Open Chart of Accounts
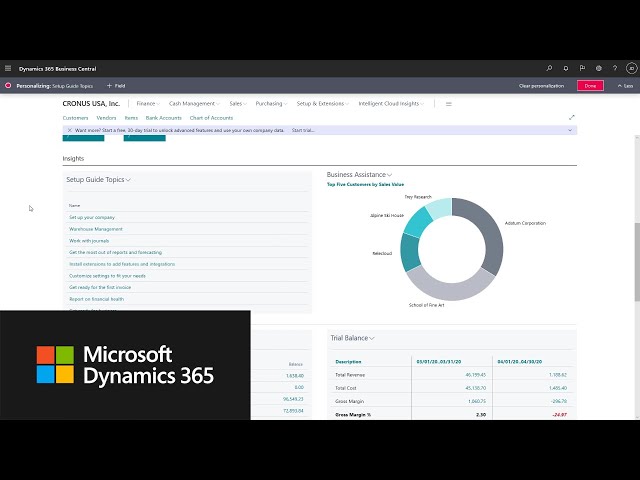Screen dimensions: 640x480 (x=211, y=117)
